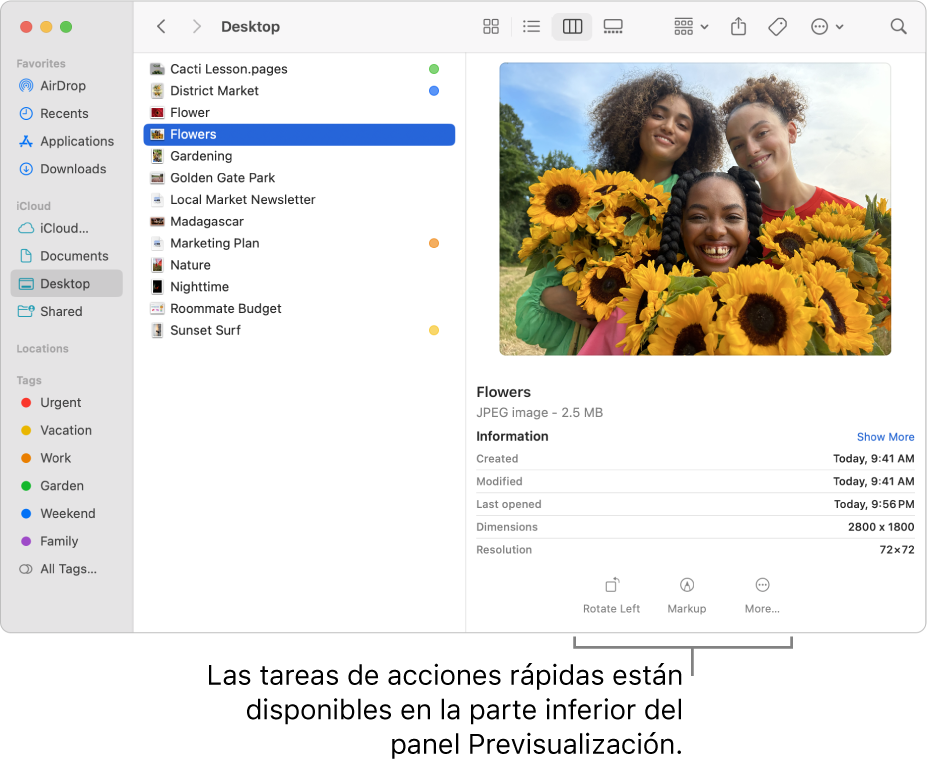Open AirDrop in the sidebar
The image size is (928, 766).
[63, 86]
